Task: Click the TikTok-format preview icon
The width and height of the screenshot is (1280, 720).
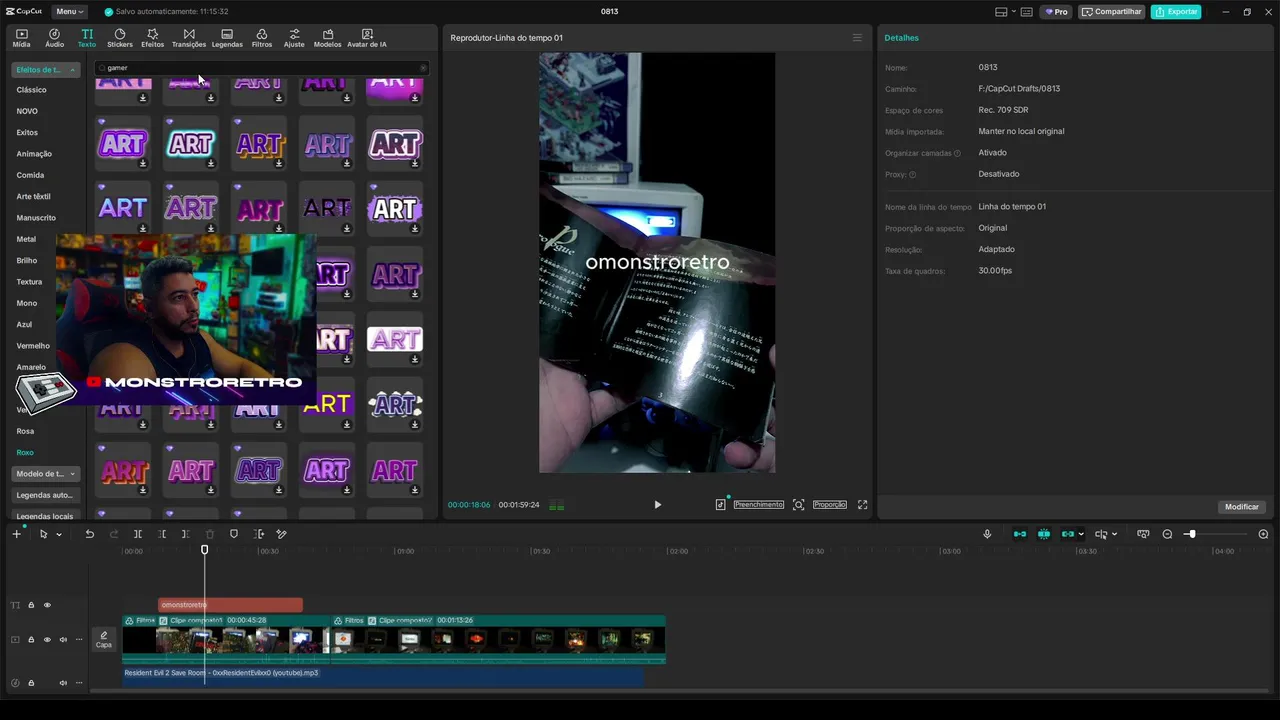Action: (x=720, y=505)
